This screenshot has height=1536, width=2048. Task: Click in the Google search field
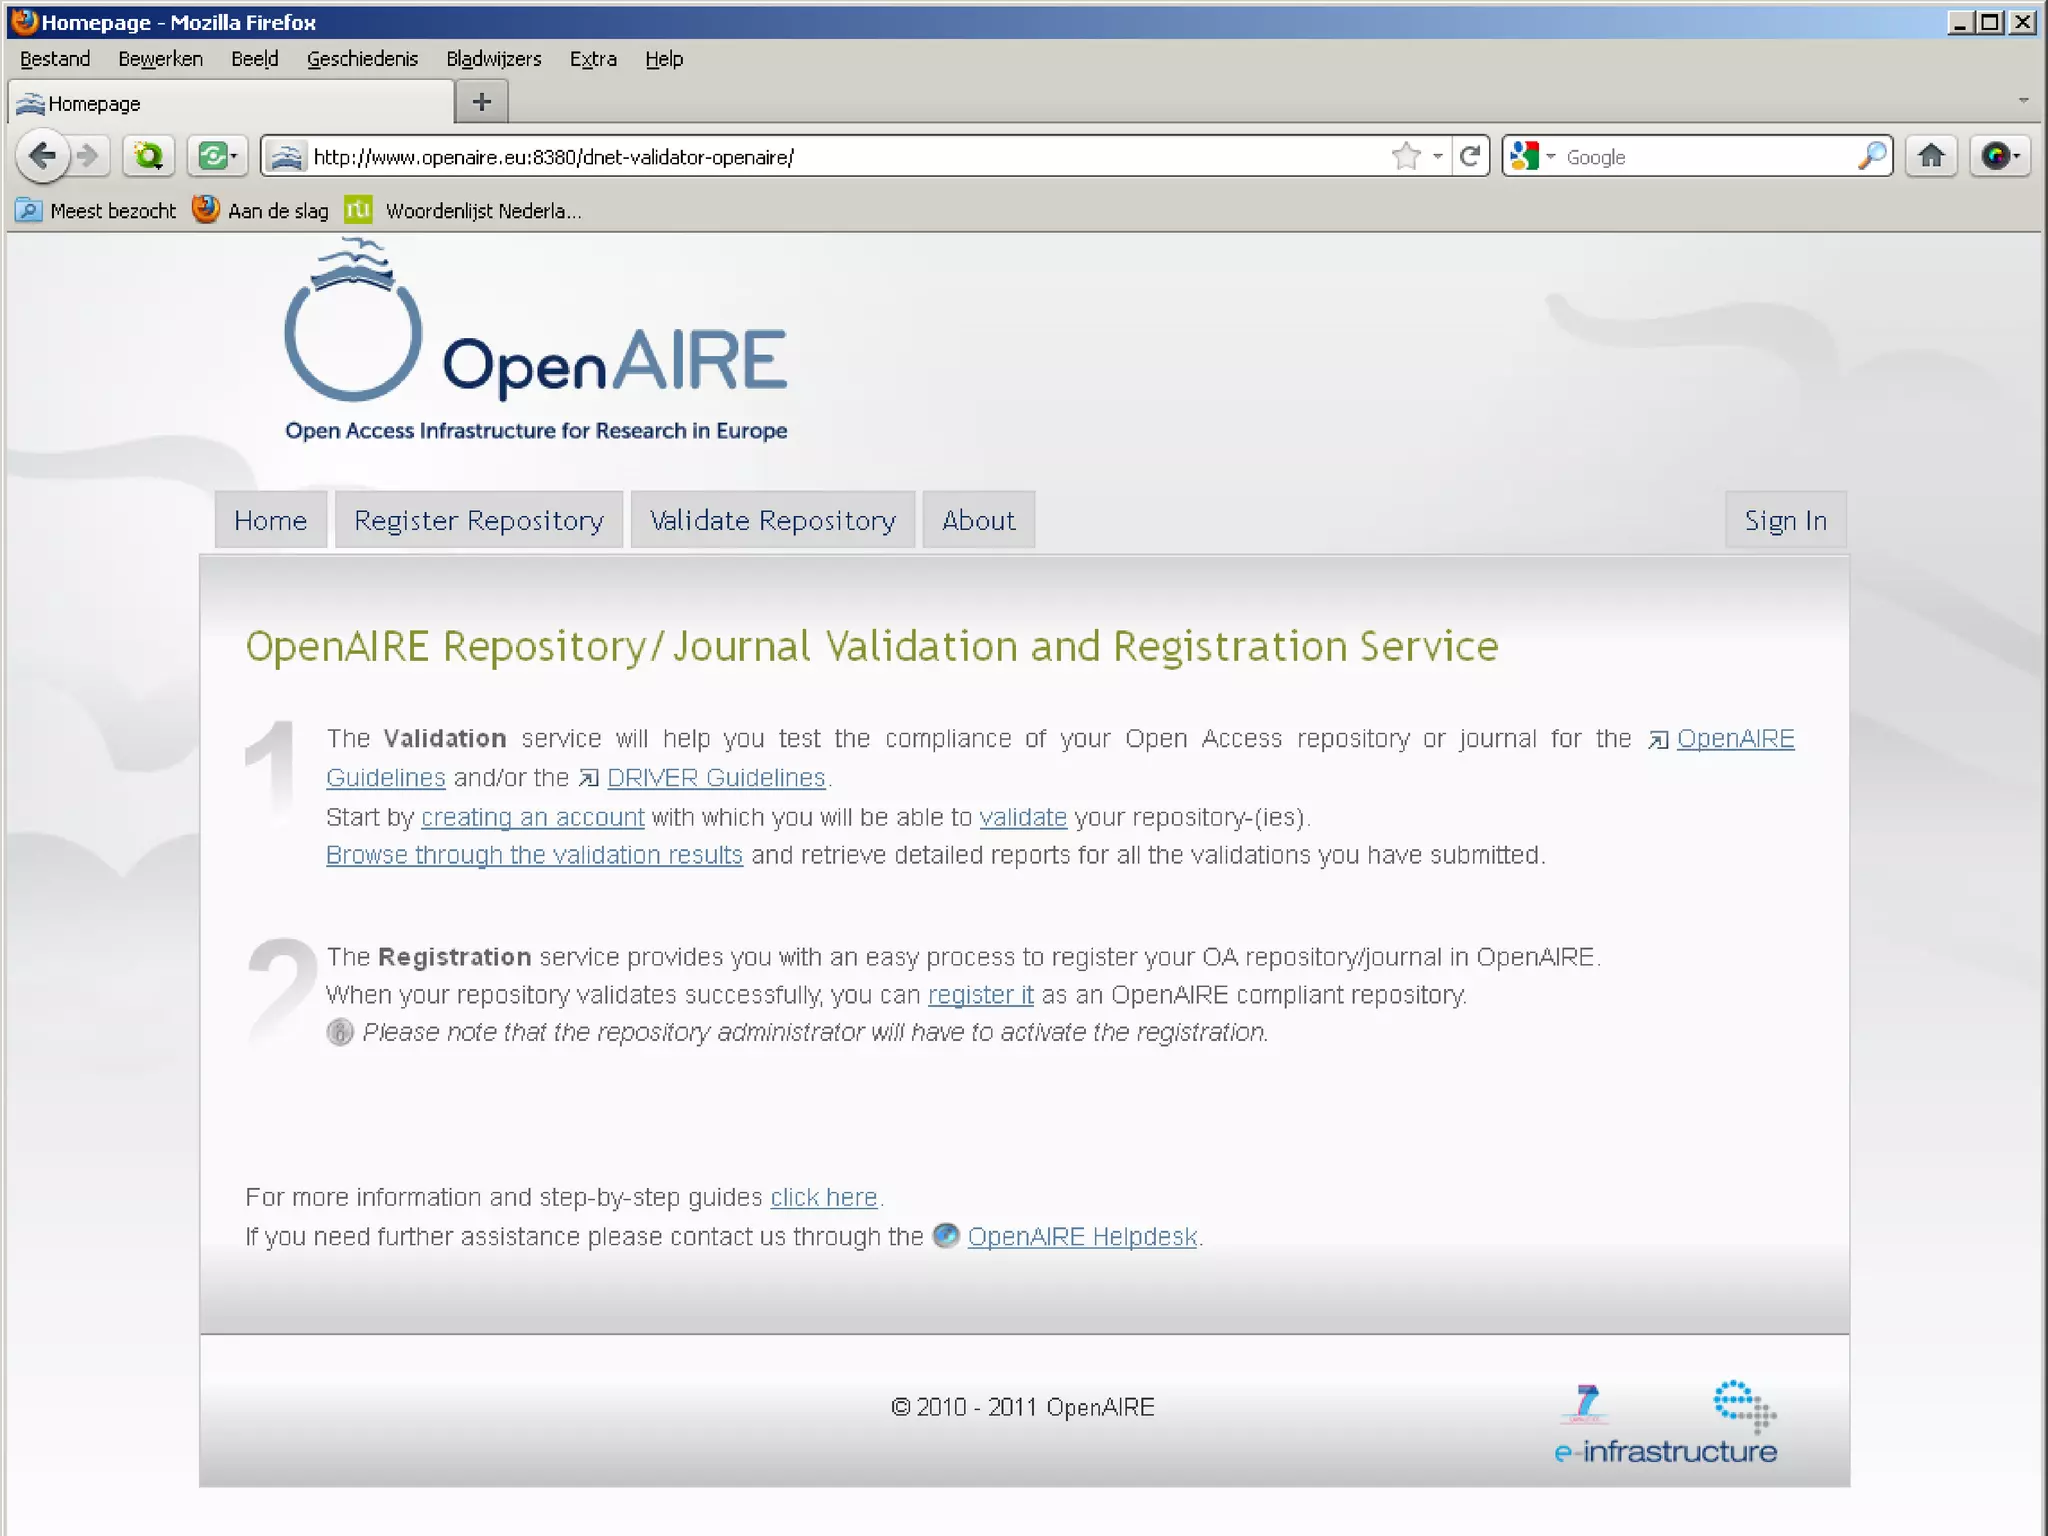click(x=1705, y=157)
